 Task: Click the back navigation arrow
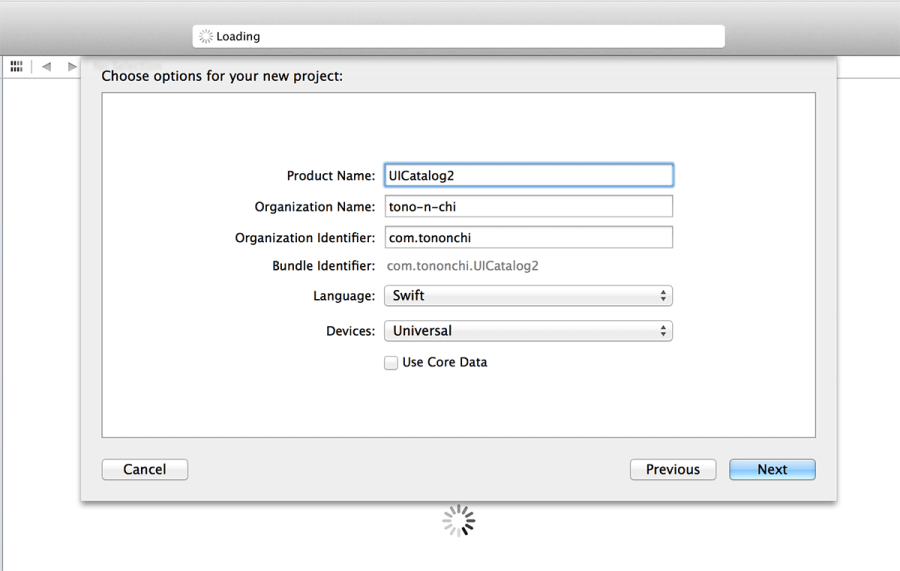tap(46, 66)
